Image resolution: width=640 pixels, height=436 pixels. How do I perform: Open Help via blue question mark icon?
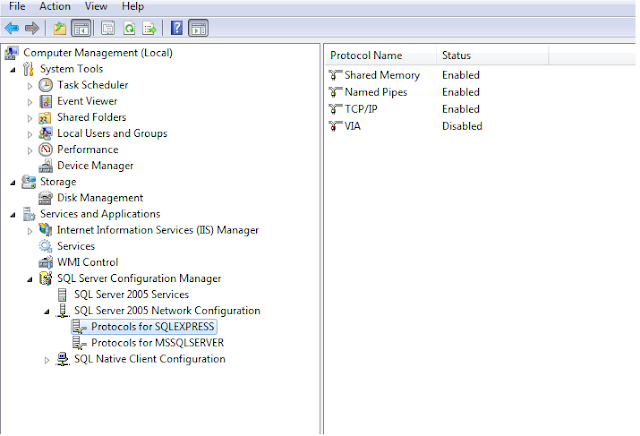coord(176,28)
